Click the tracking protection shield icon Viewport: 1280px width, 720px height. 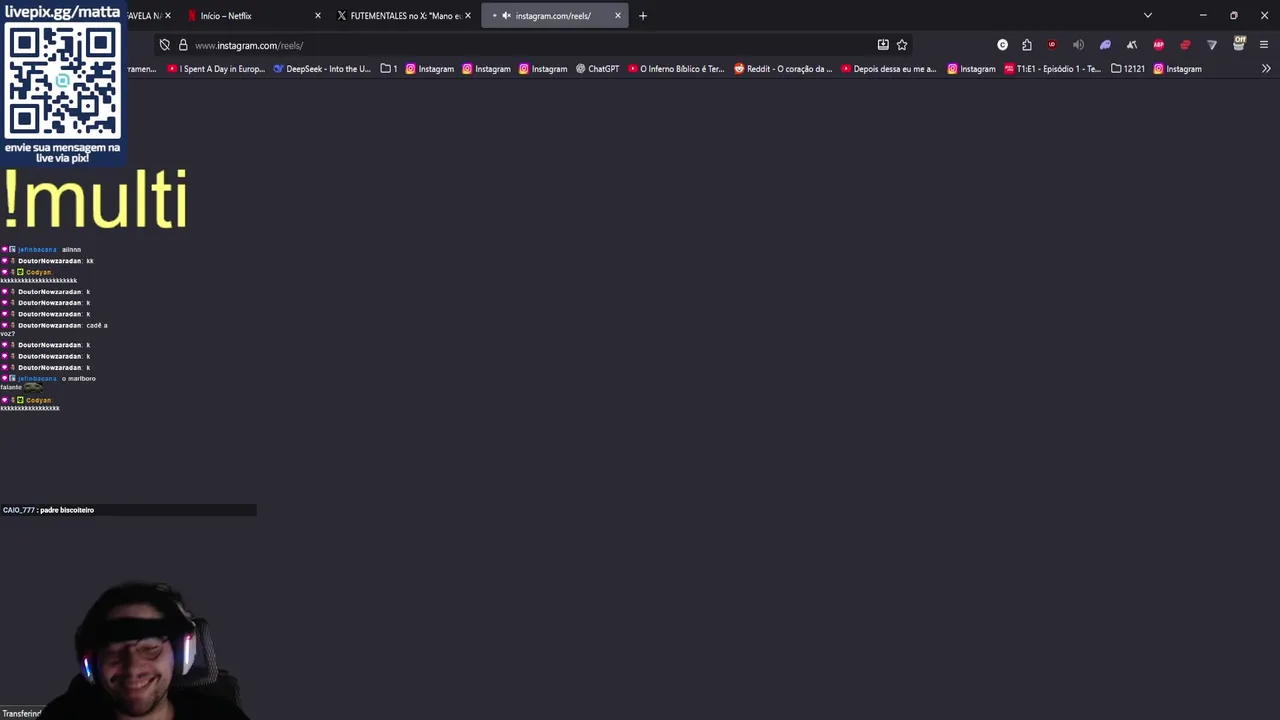[165, 45]
